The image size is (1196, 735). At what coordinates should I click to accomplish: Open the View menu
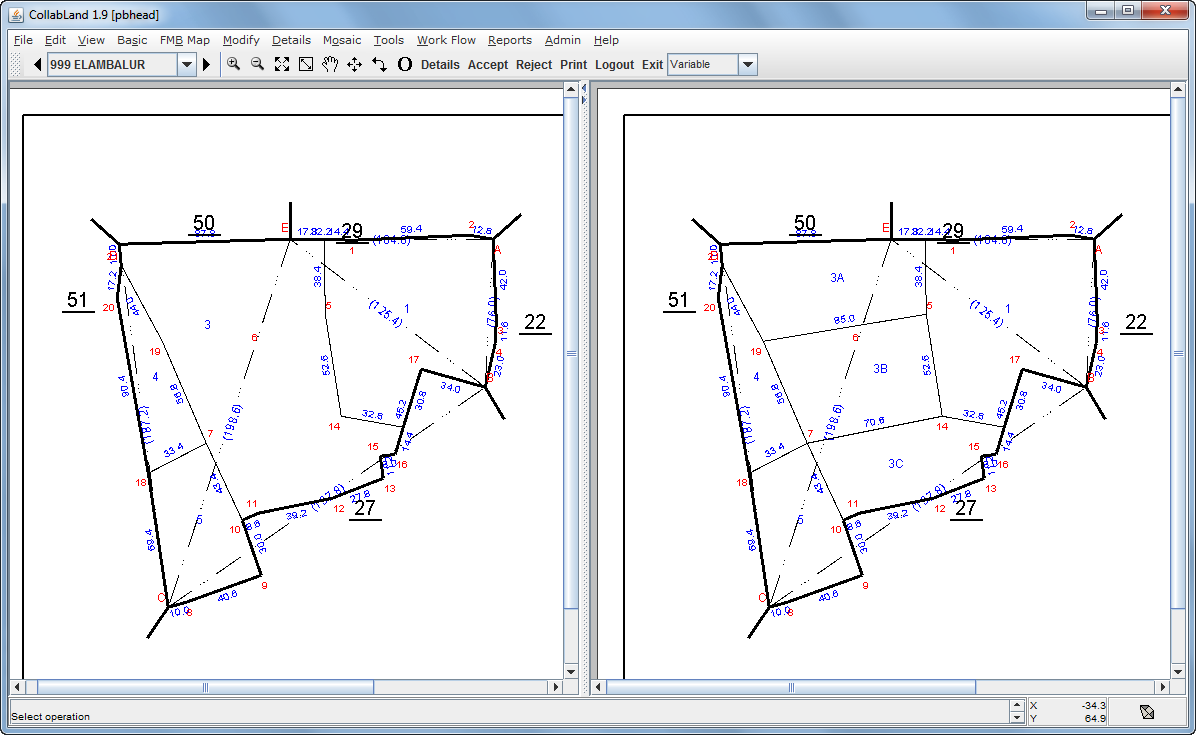click(x=91, y=40)
